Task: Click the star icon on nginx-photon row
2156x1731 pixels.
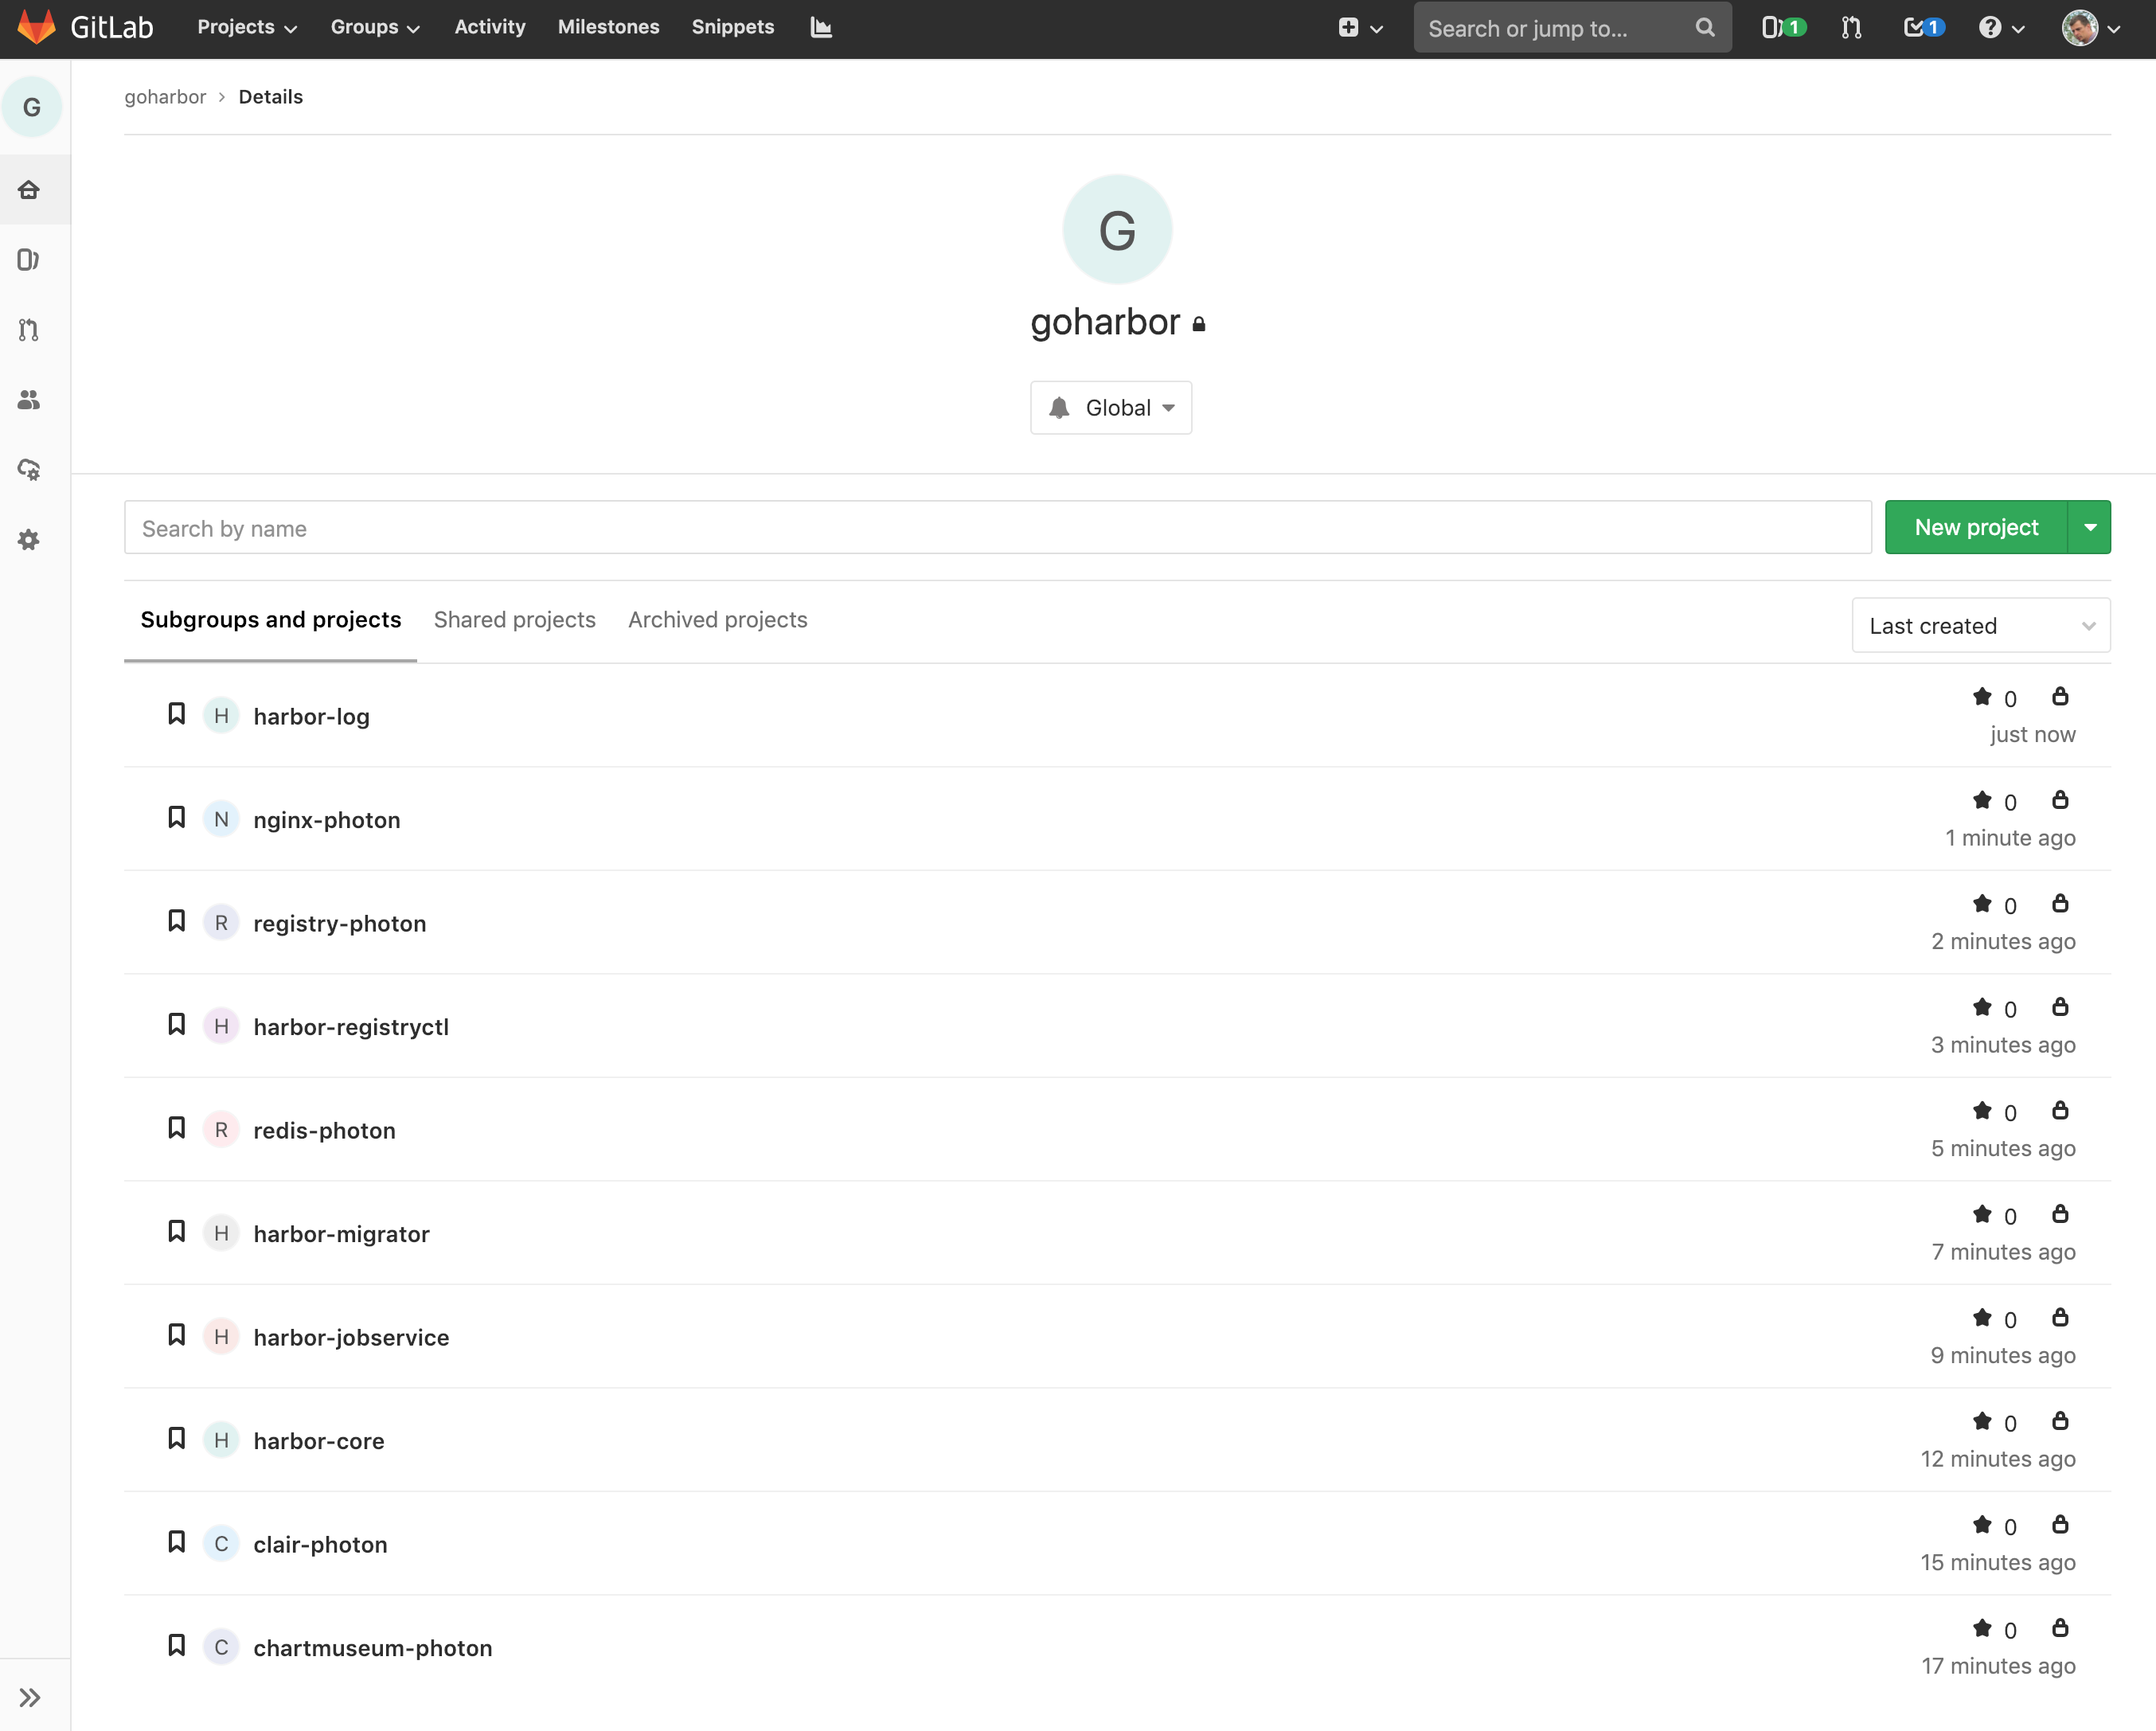Action: pos(1982,800)
